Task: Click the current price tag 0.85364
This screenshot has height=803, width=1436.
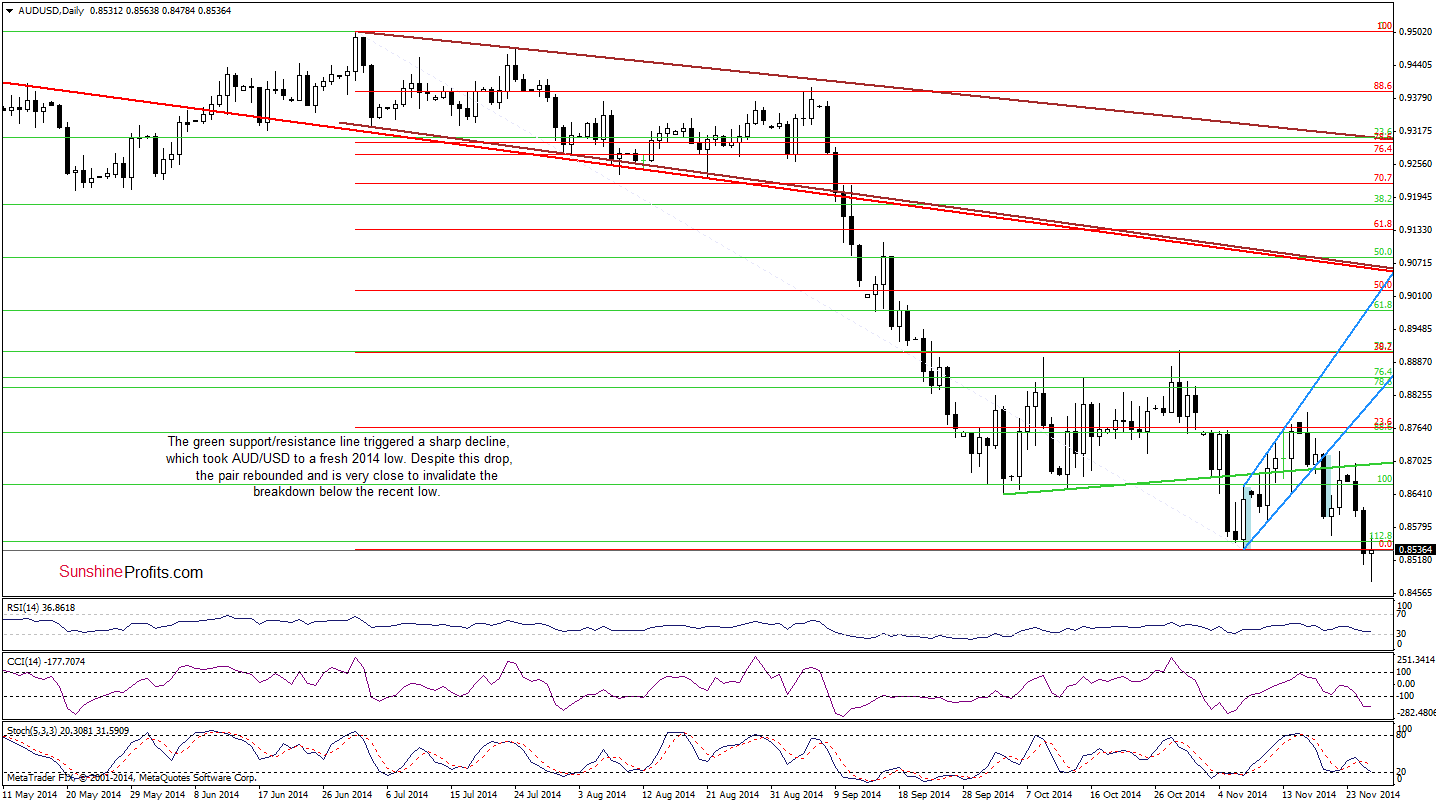Action: pos(1416,550)
